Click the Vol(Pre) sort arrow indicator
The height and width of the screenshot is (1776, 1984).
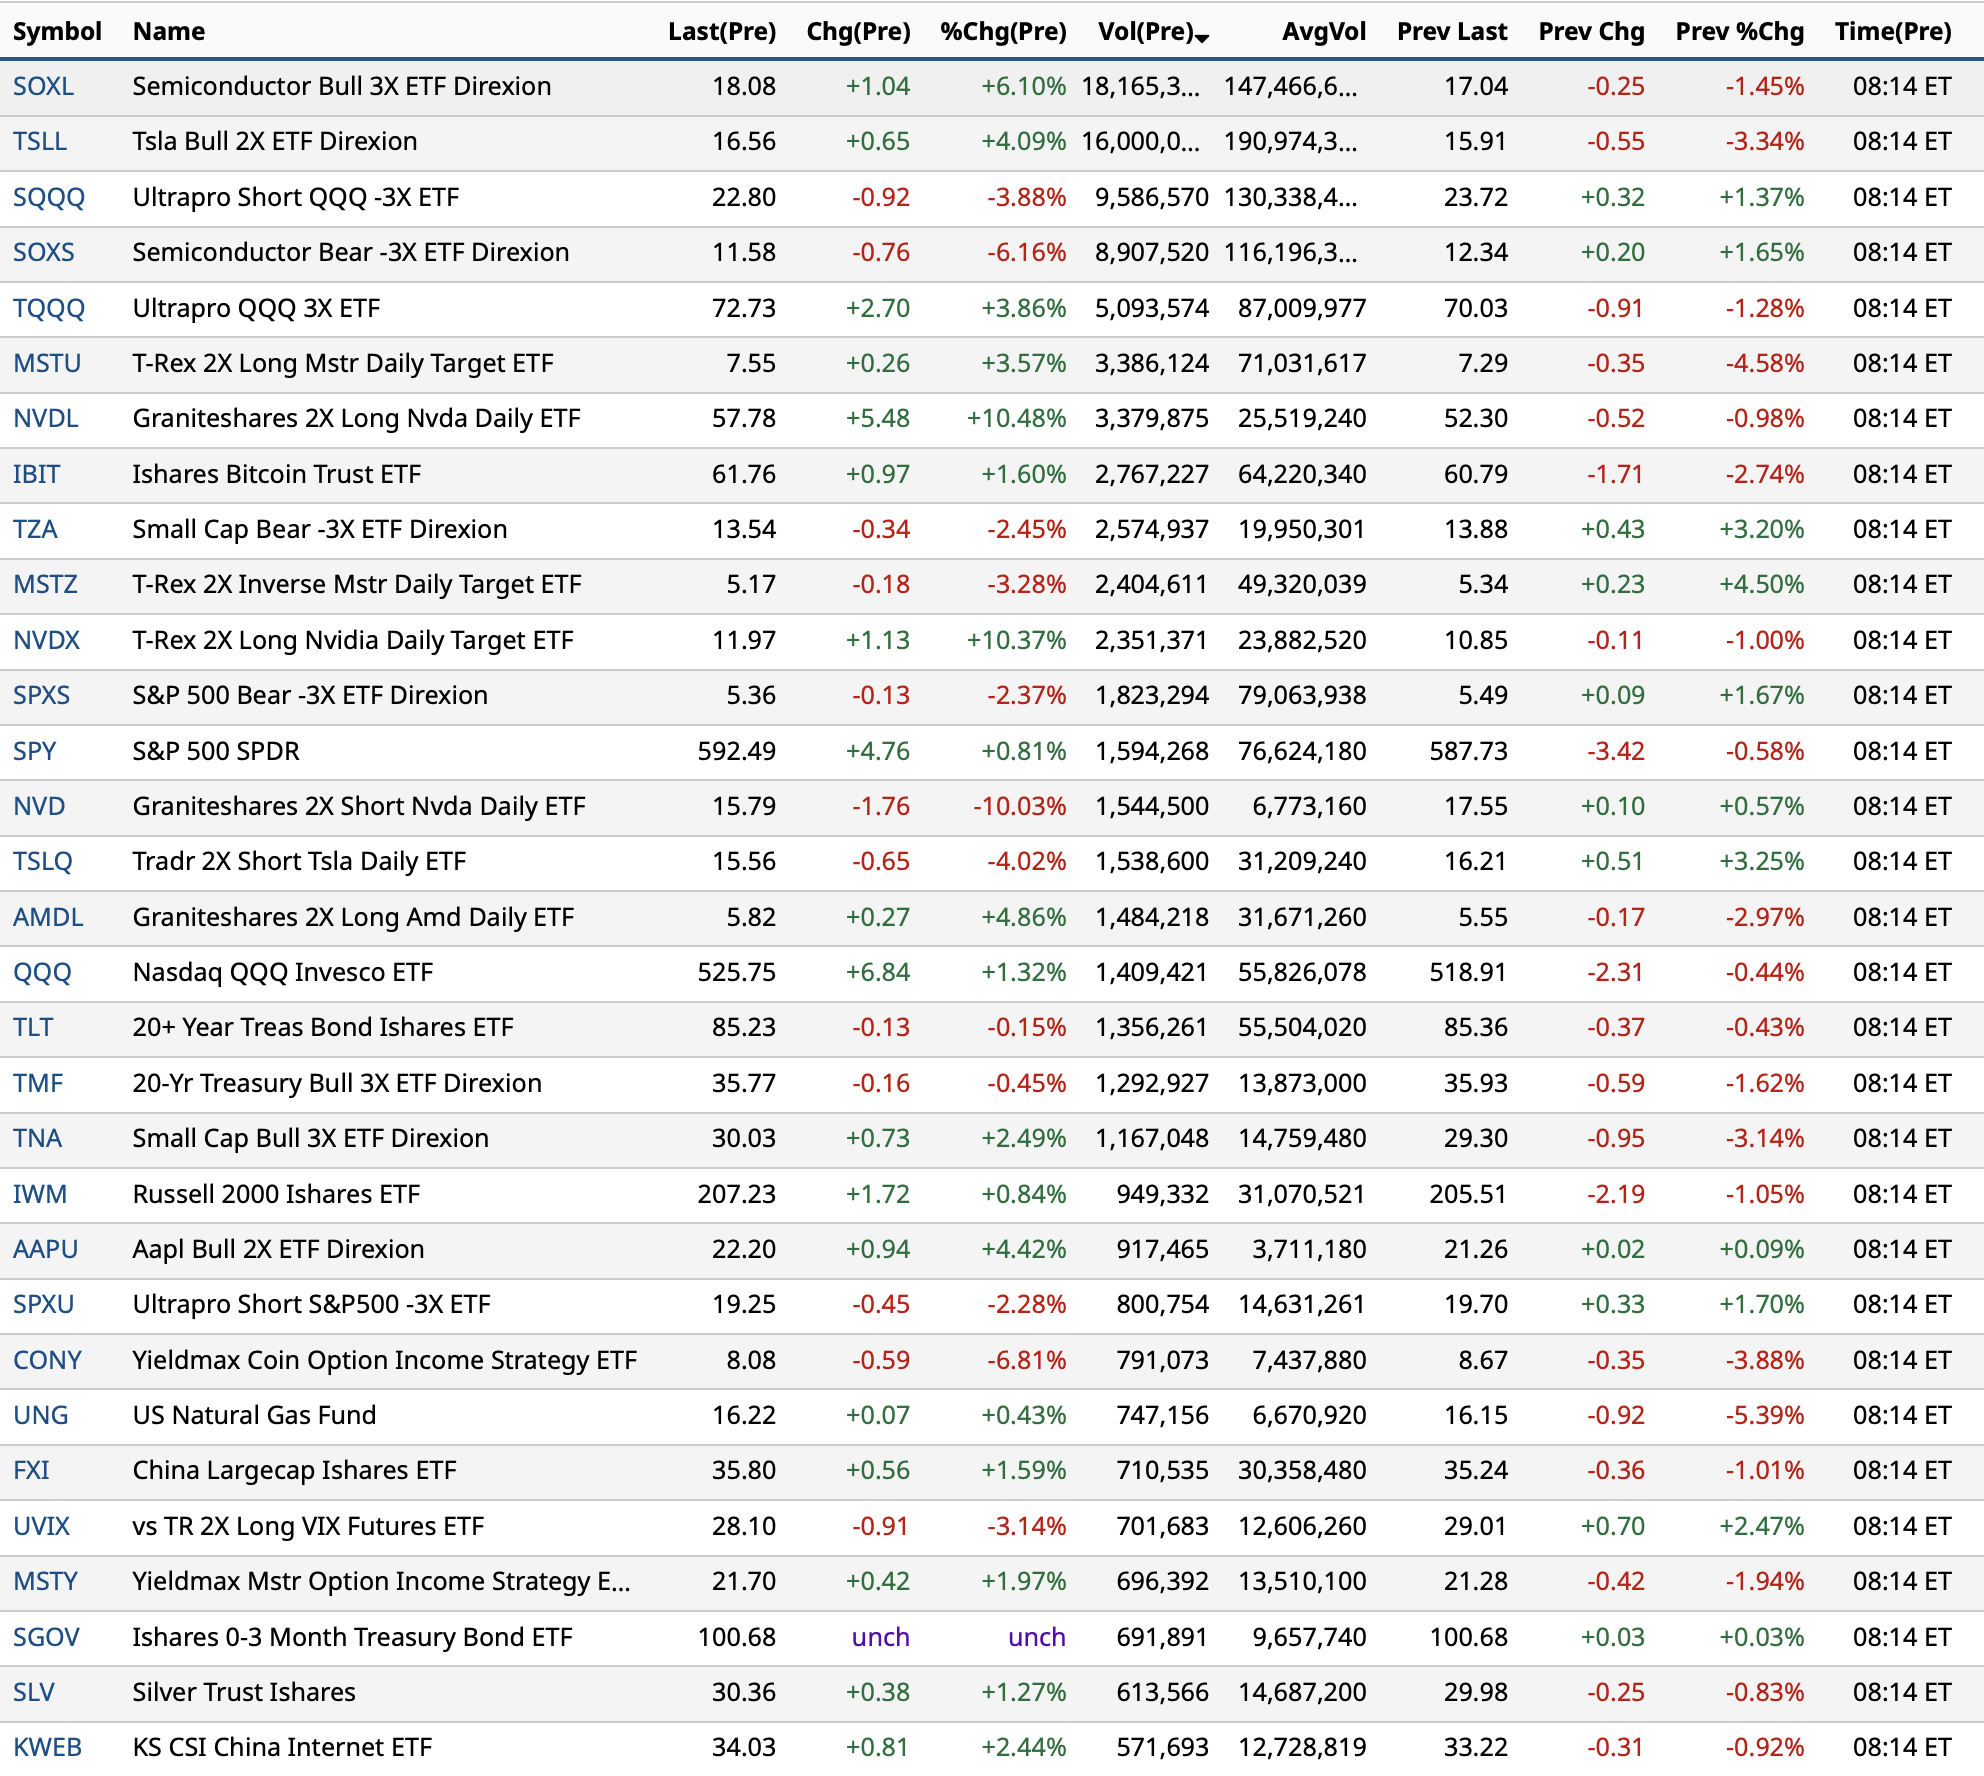click(1203, 37)
